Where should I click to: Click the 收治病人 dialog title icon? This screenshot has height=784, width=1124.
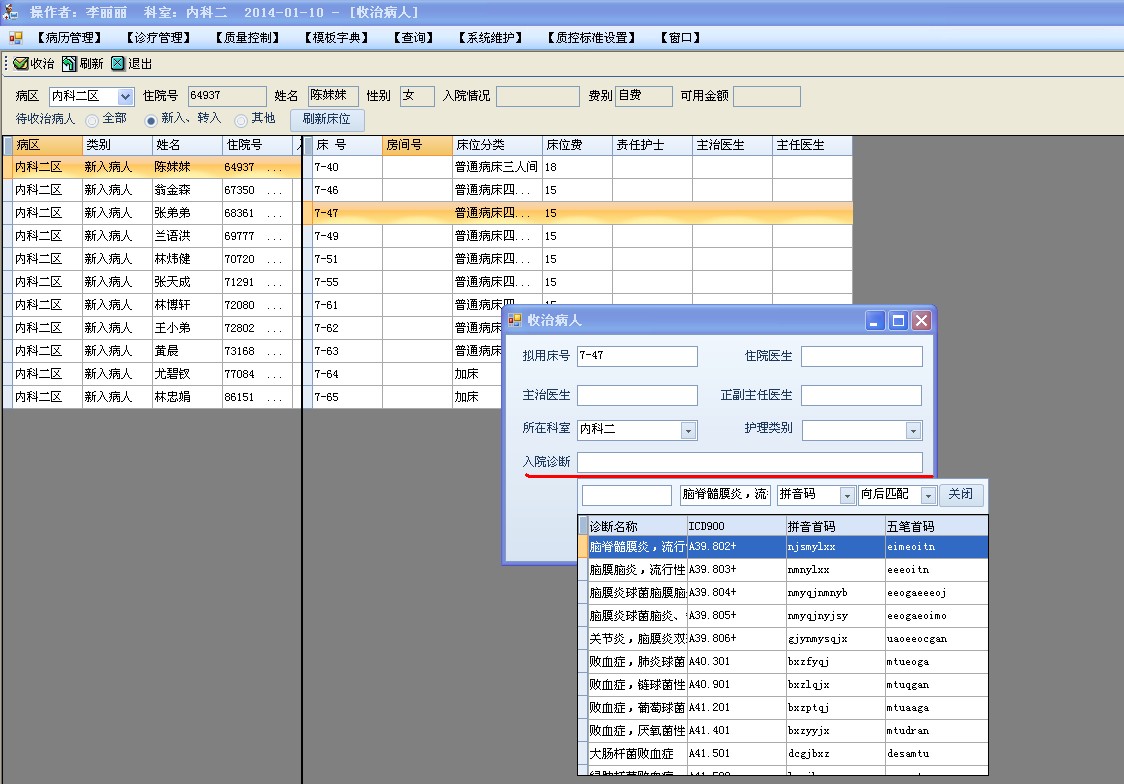point(515,320)
